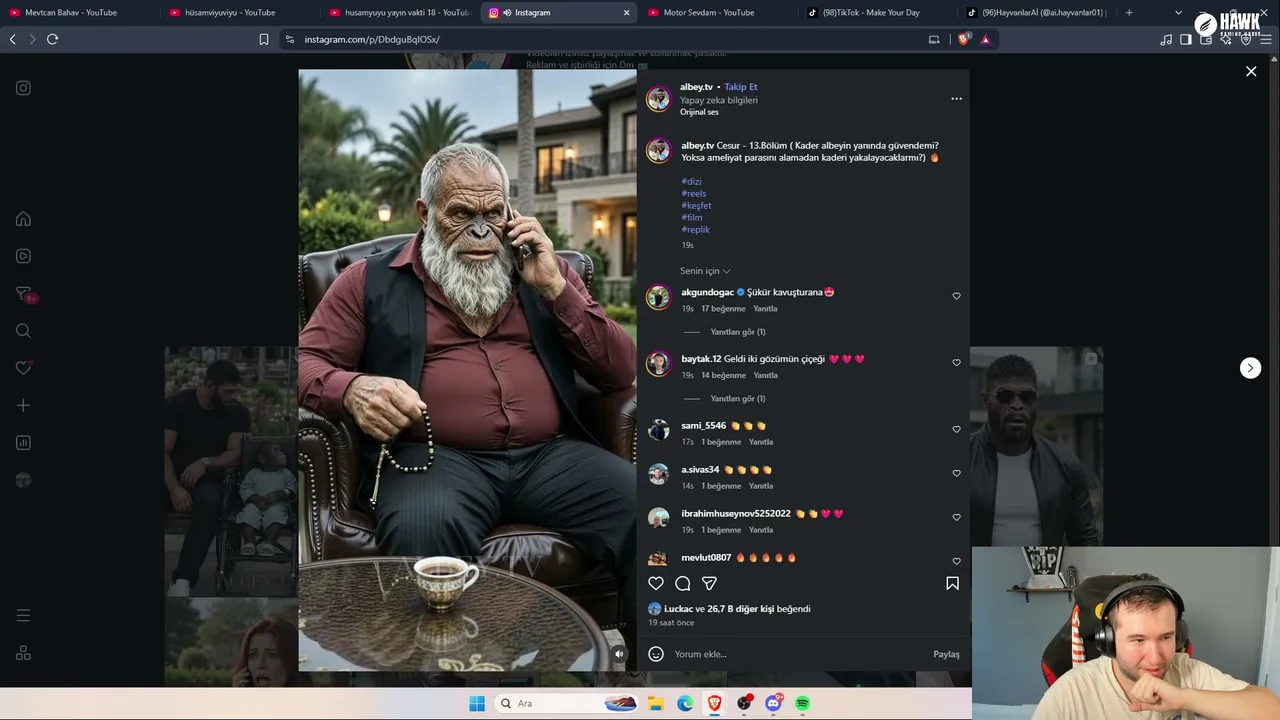
Task: Click the taskbar search box 'Ara'
Action: (568, 703)
